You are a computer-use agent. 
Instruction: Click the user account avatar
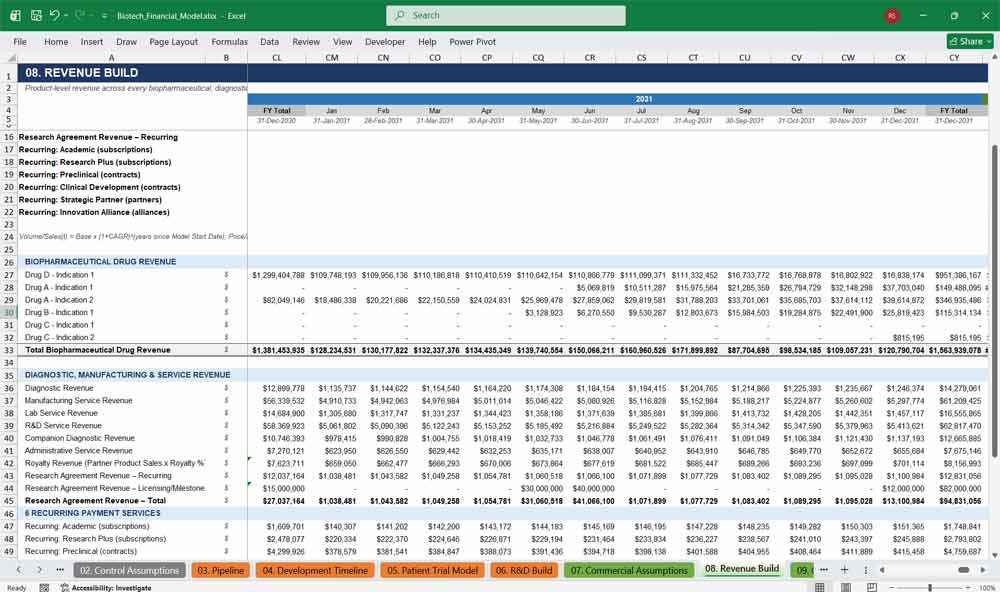(x=892, y=15)
